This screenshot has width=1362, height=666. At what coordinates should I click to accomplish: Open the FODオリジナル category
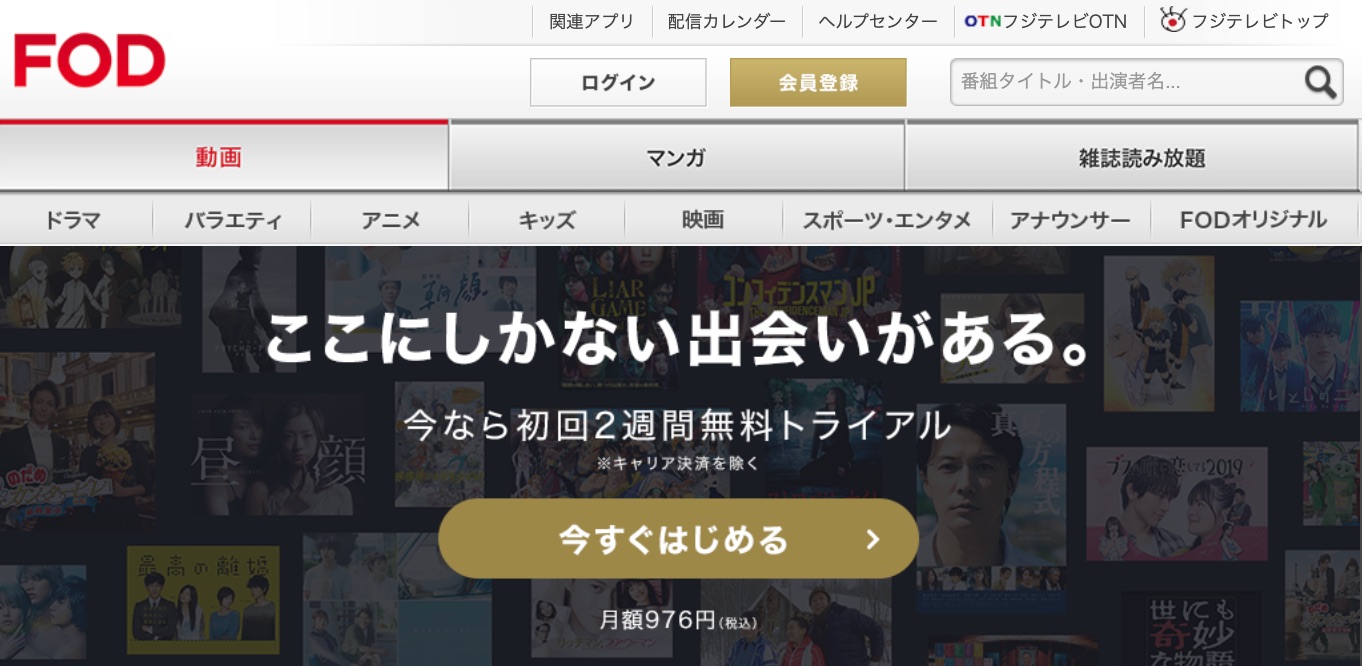(1253, 220)
